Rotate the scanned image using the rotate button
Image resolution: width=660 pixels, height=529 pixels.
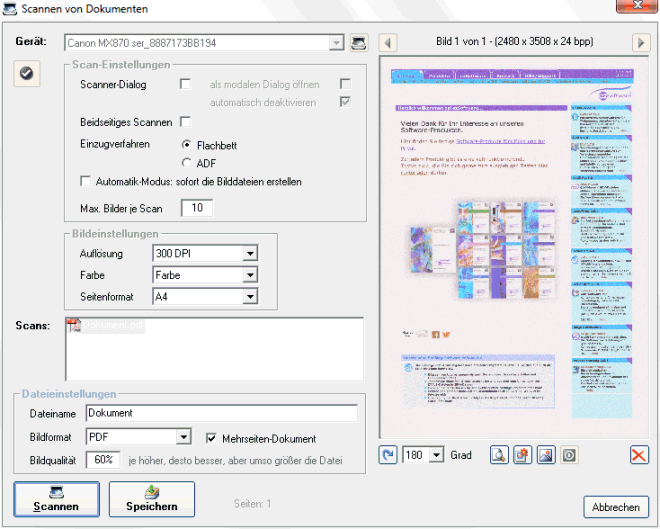point(388,455)
